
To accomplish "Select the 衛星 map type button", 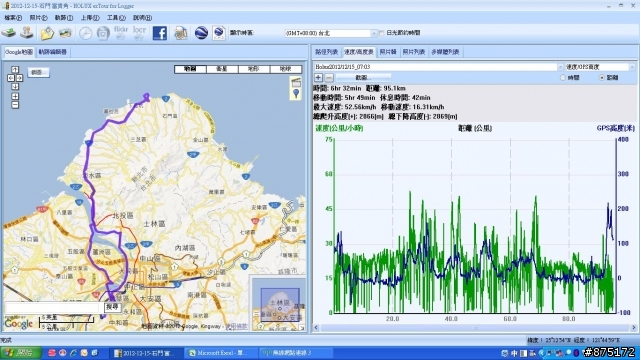I will click(222, 69).
